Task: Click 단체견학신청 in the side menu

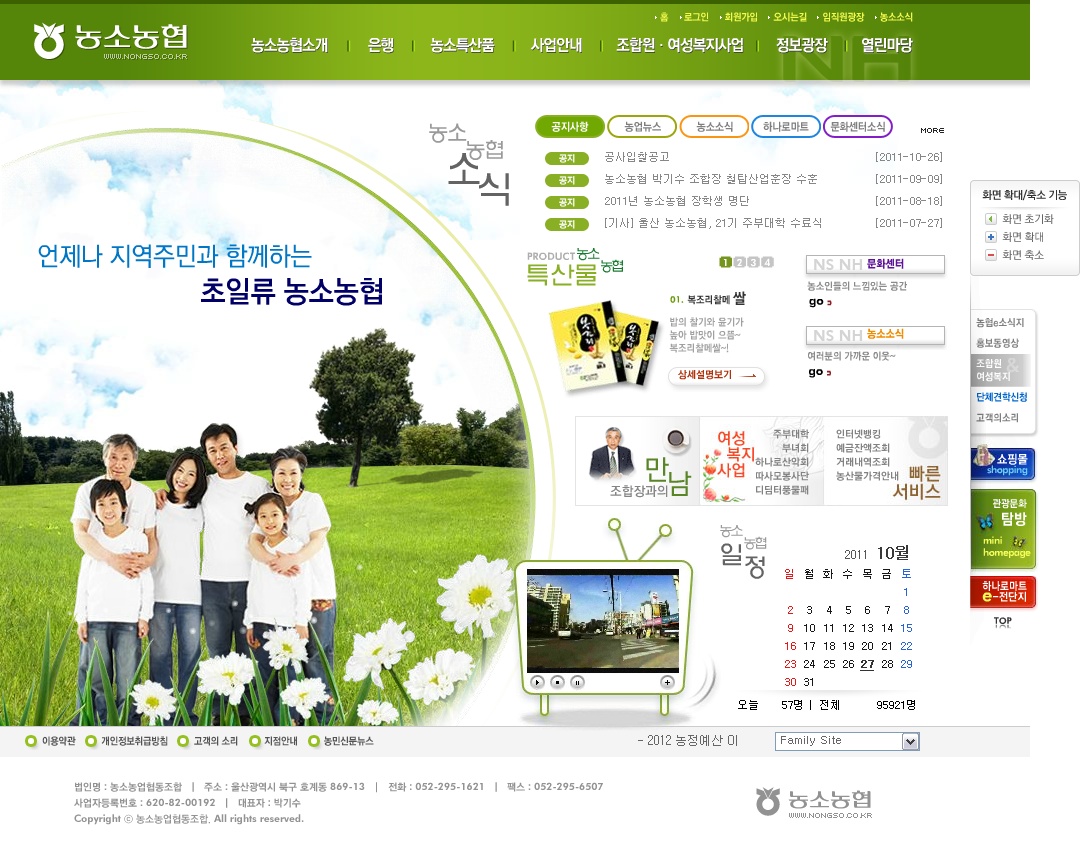Action: pyautogui.click(x=1001, y=397)
